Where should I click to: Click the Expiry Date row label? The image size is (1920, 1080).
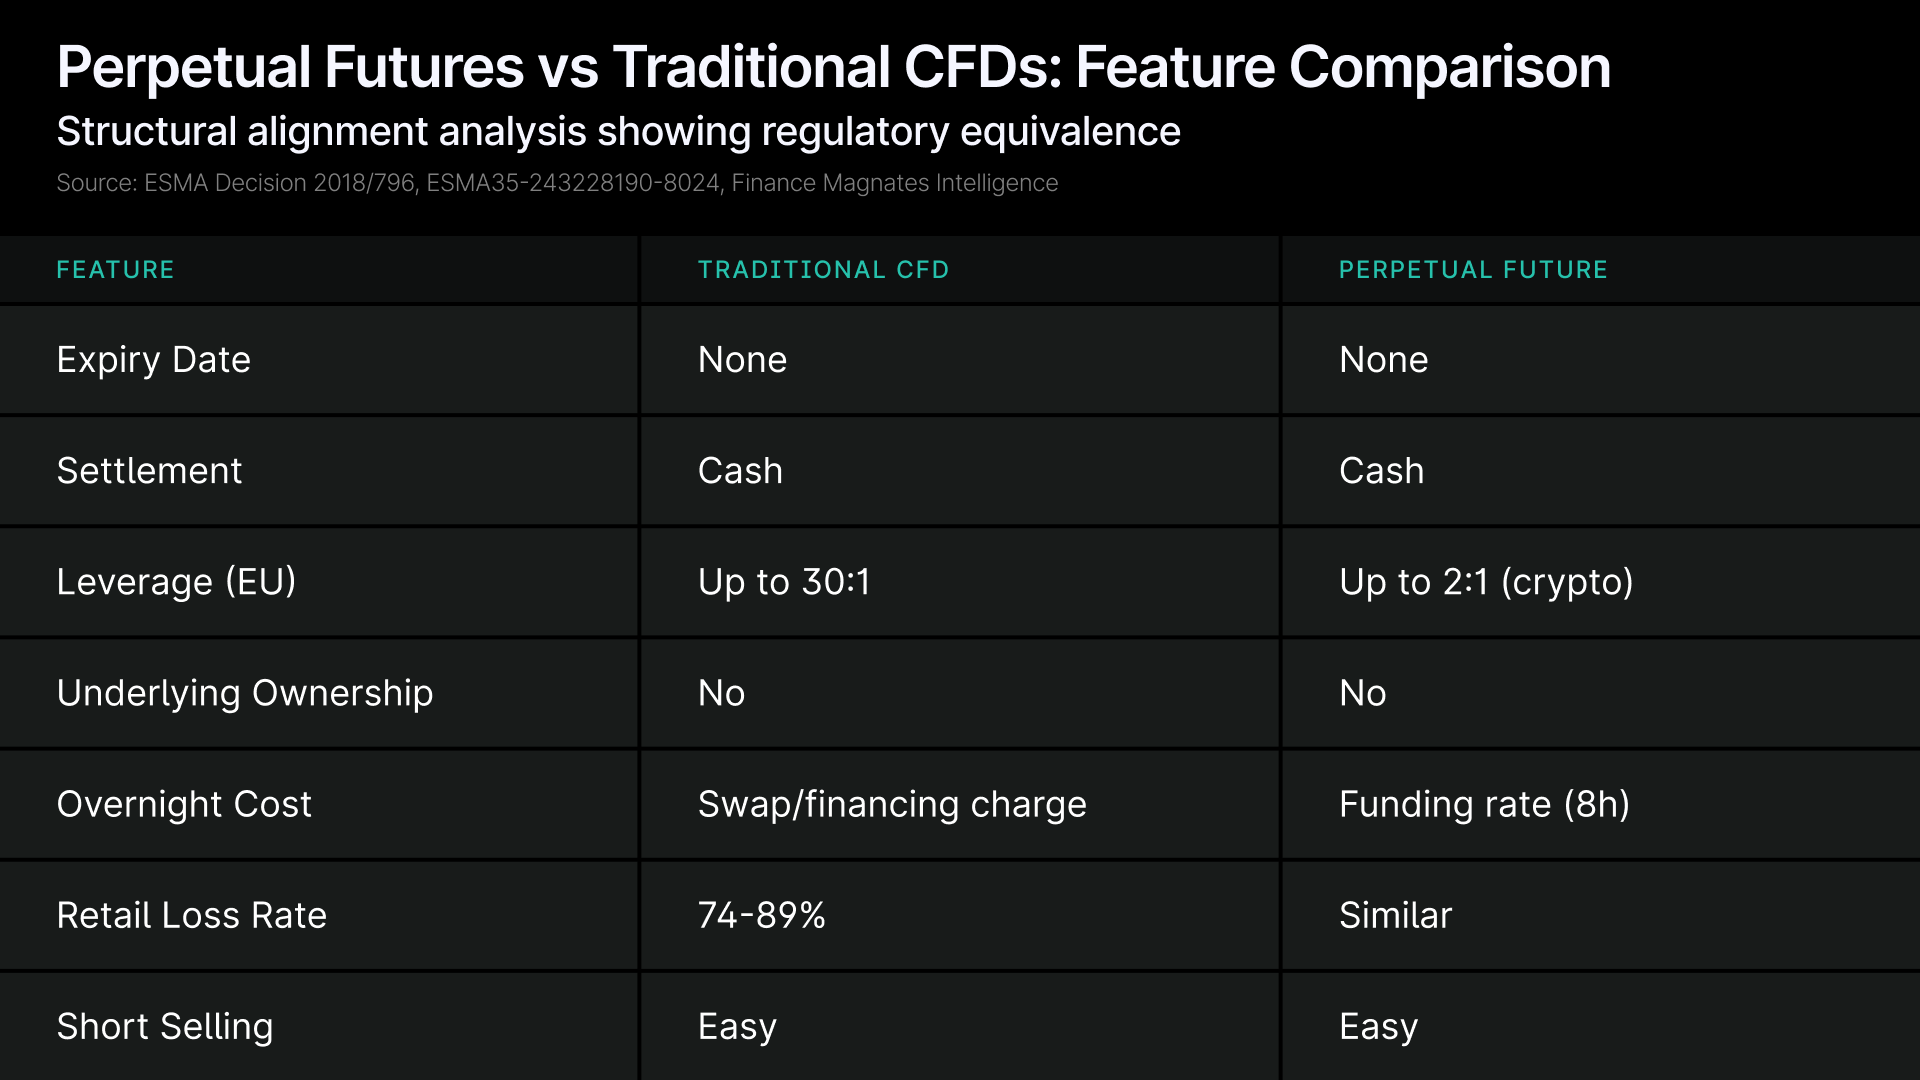coord(153,360)
